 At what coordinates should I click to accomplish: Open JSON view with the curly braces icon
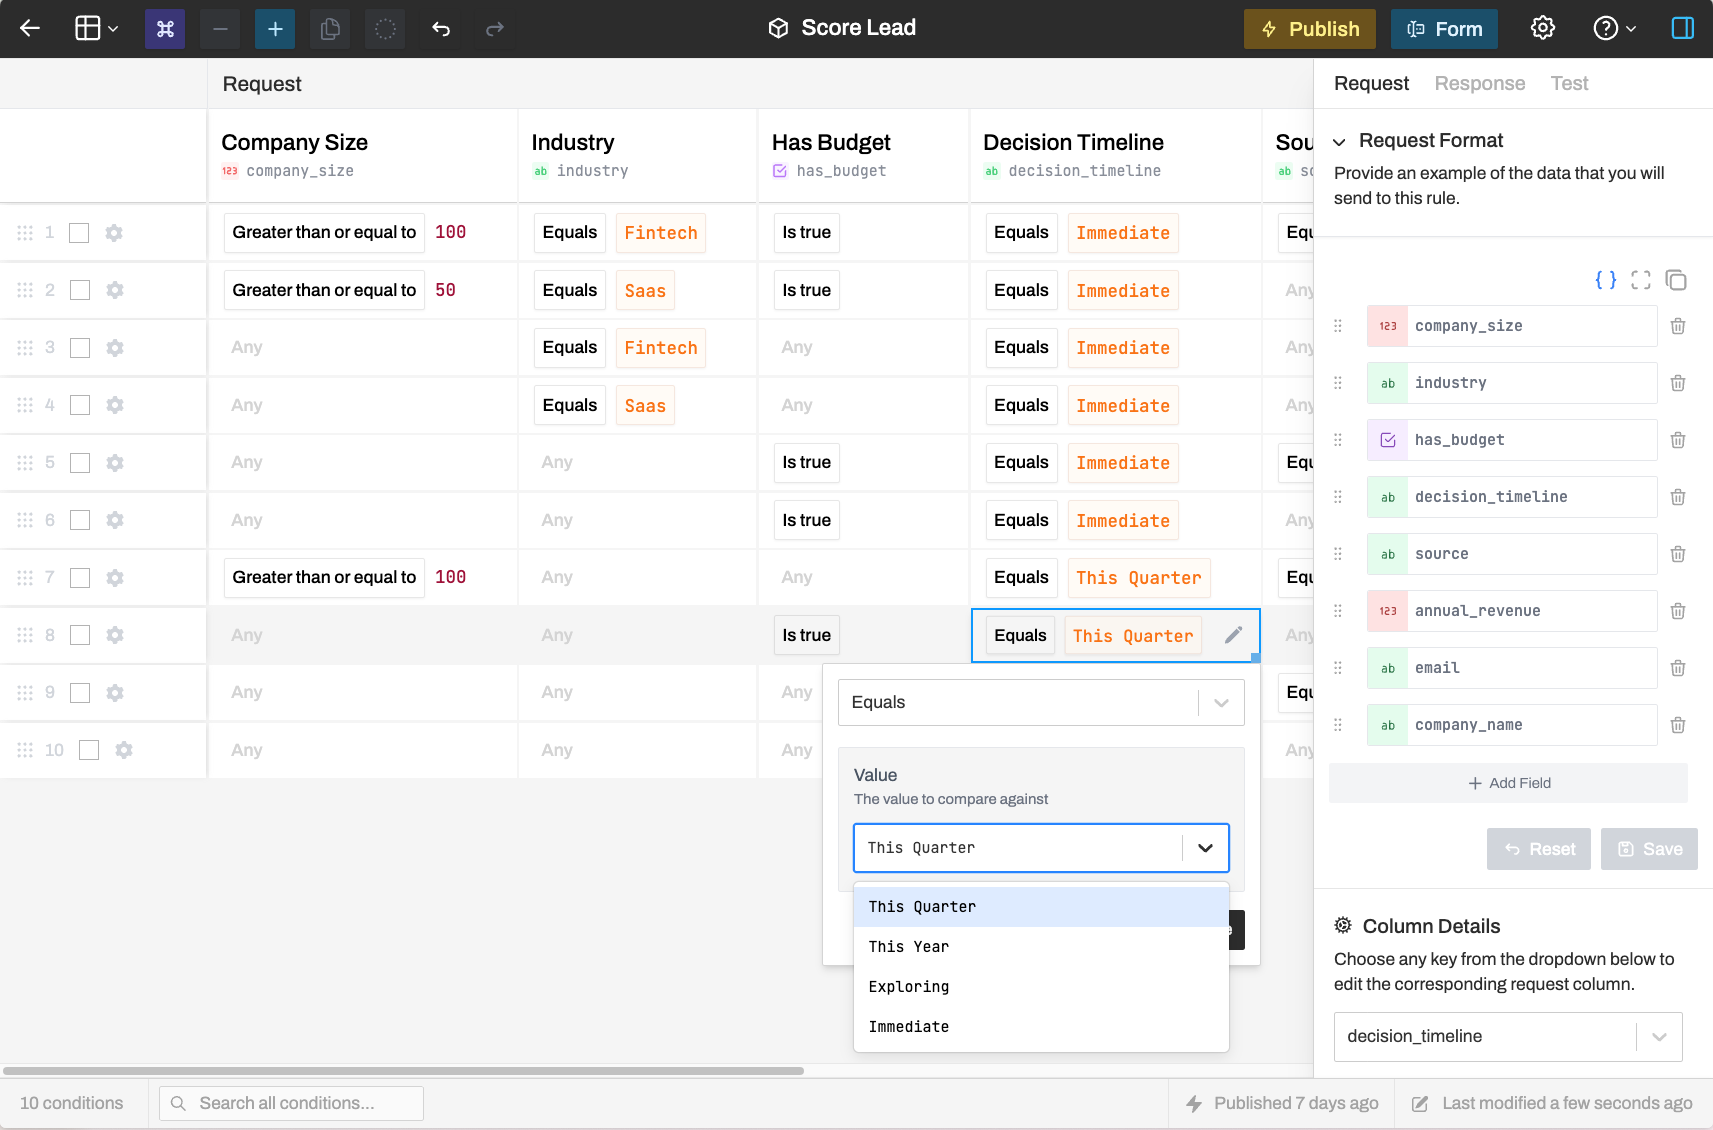(1605, 281)
